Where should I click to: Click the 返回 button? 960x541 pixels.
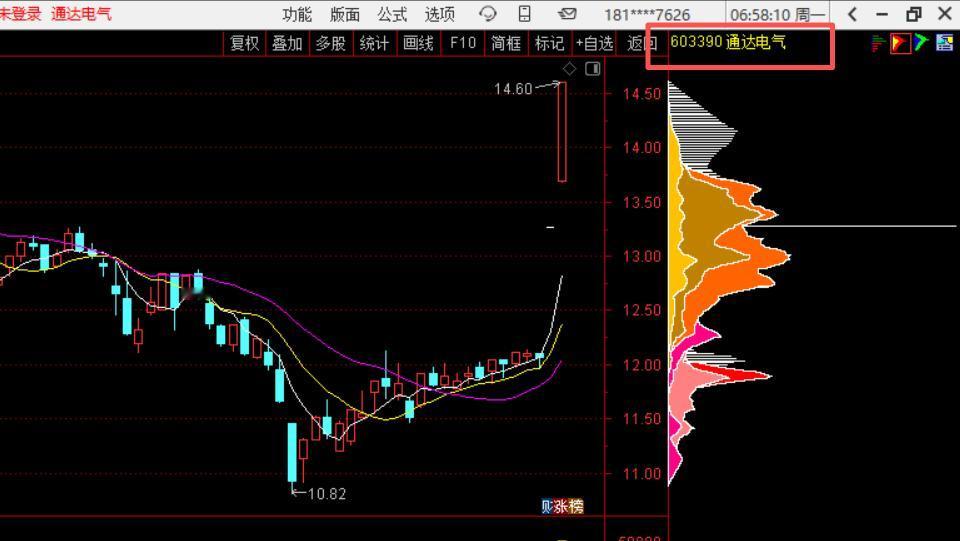[641, 43]
